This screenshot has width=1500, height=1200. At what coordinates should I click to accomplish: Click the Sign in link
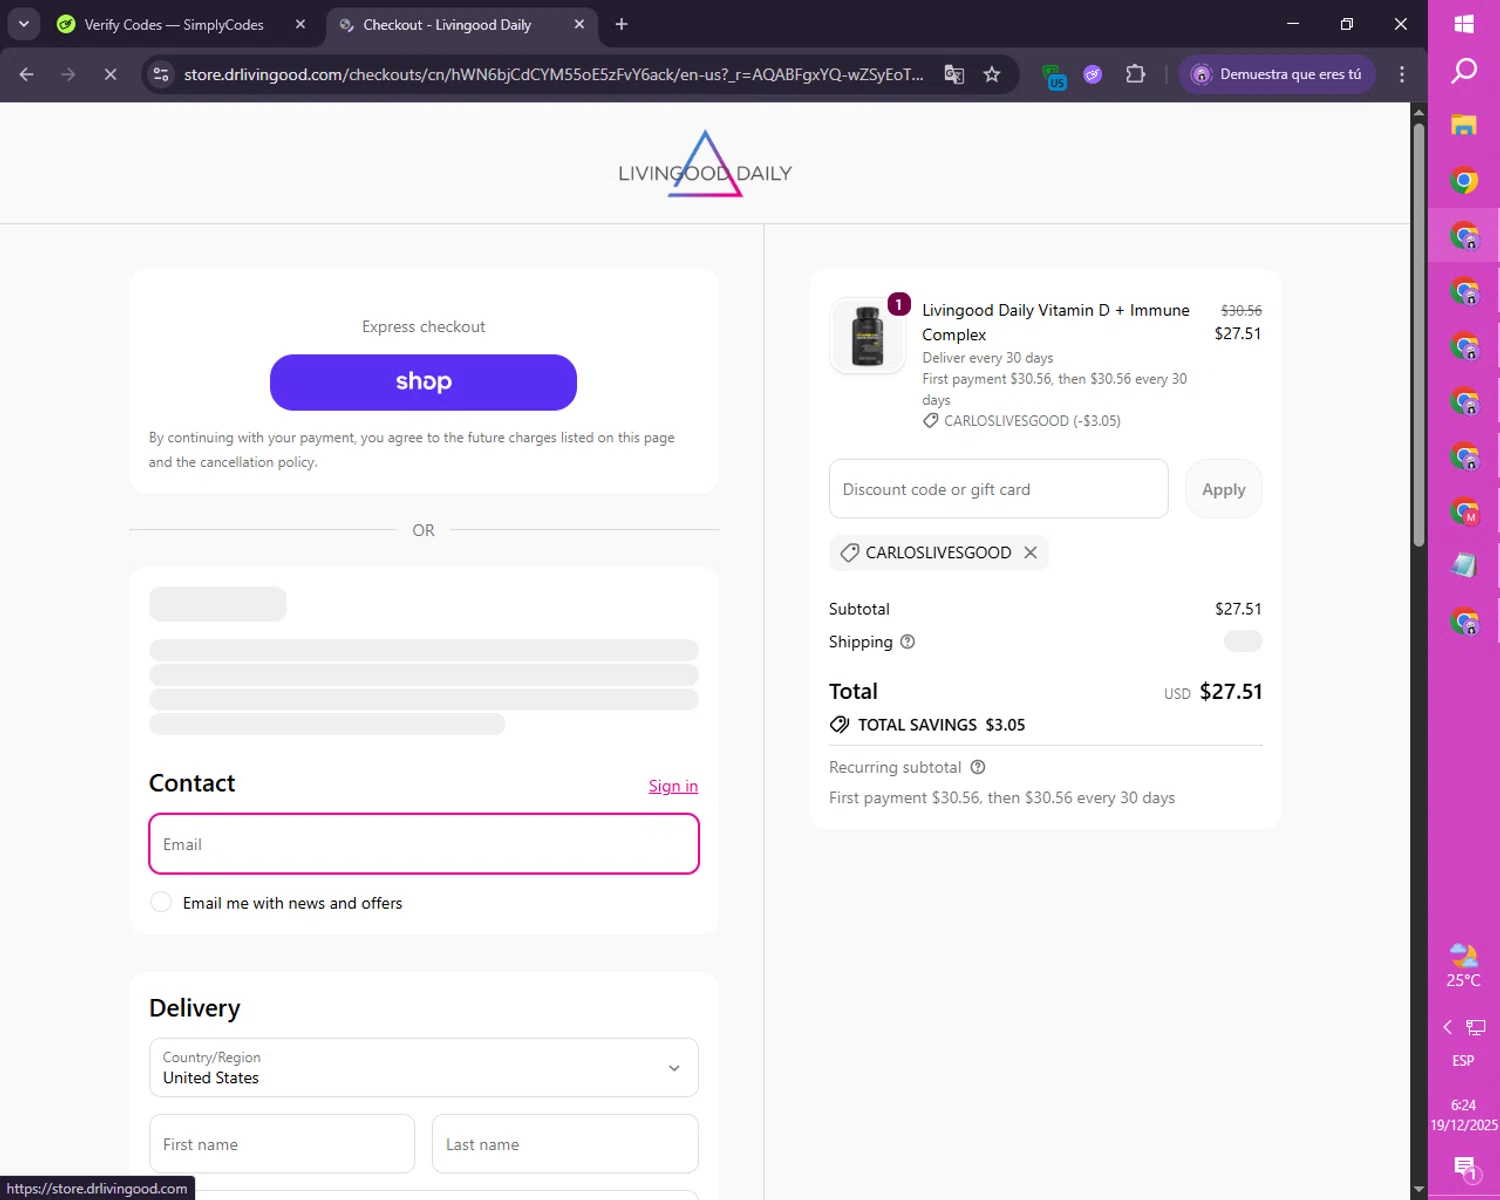click(673, 786)
